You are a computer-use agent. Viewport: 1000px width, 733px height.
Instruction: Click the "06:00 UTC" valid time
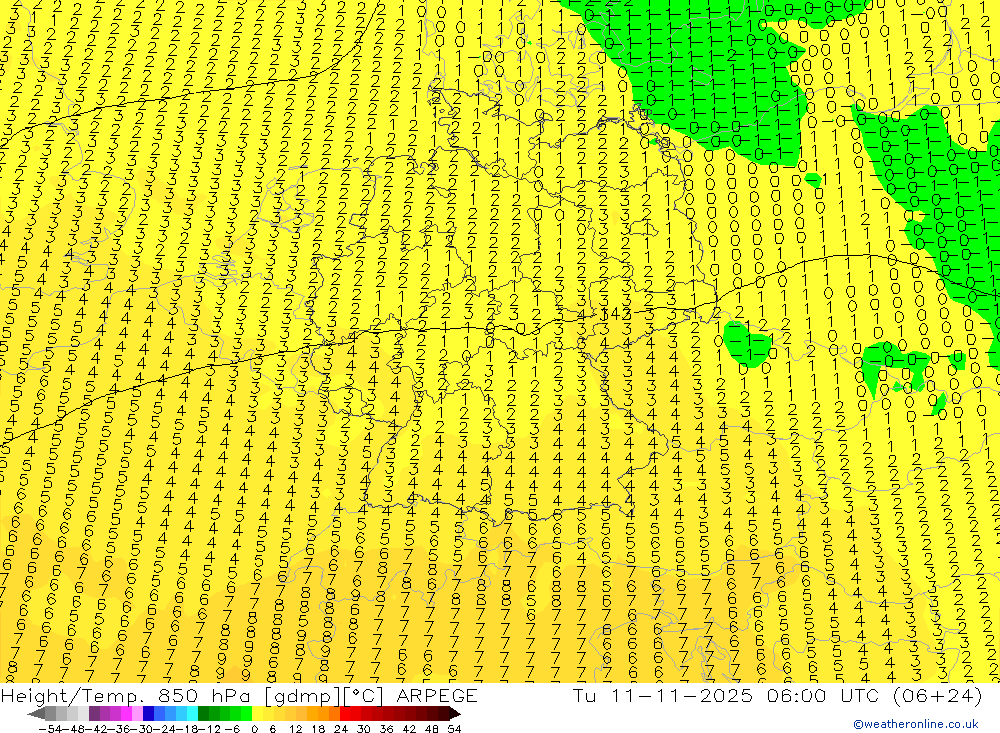(823, 695)
